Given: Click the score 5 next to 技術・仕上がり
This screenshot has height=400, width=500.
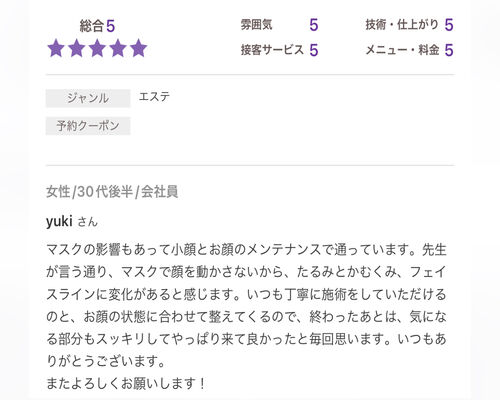Looking at the screenshot, I should 449,25.
